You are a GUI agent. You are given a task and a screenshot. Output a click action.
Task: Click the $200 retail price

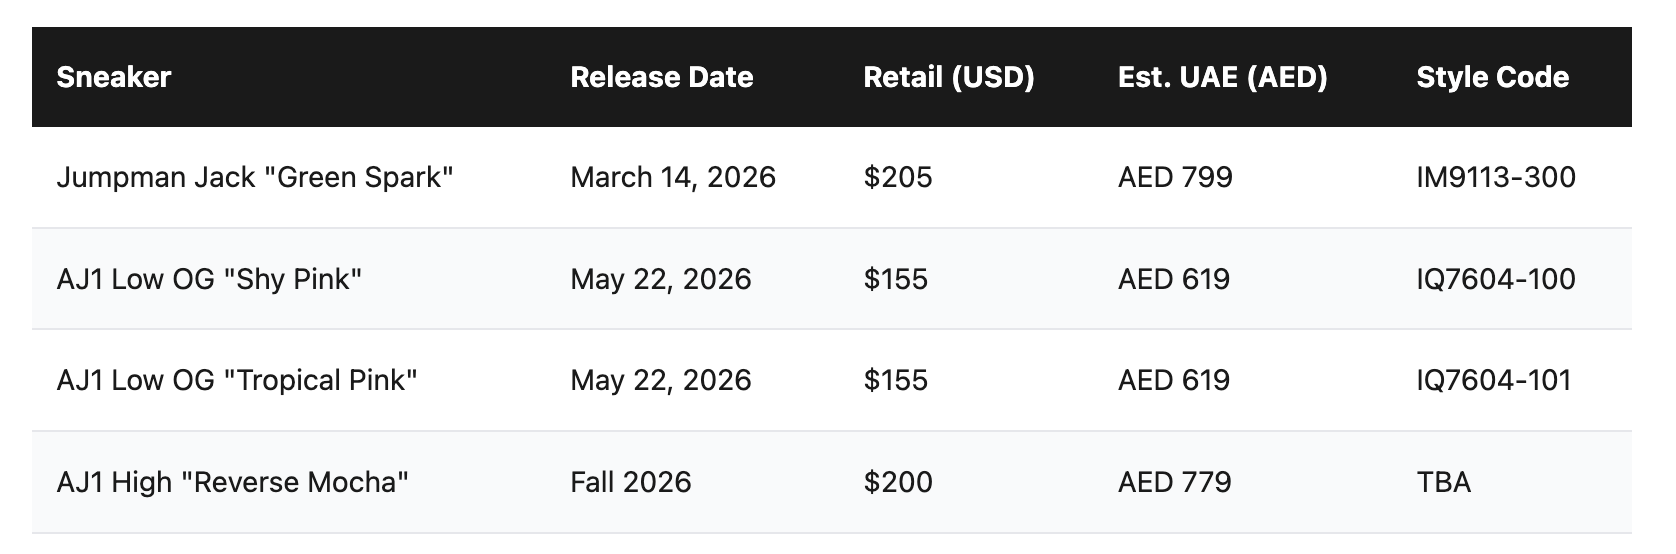tap(898, 482)
